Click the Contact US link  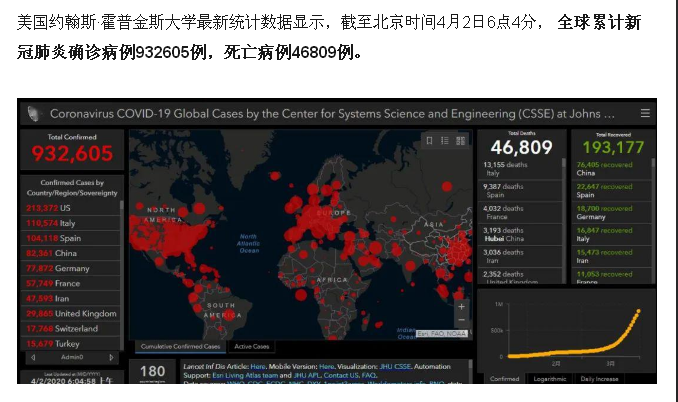pyautogui.click(x=341, y=375)
